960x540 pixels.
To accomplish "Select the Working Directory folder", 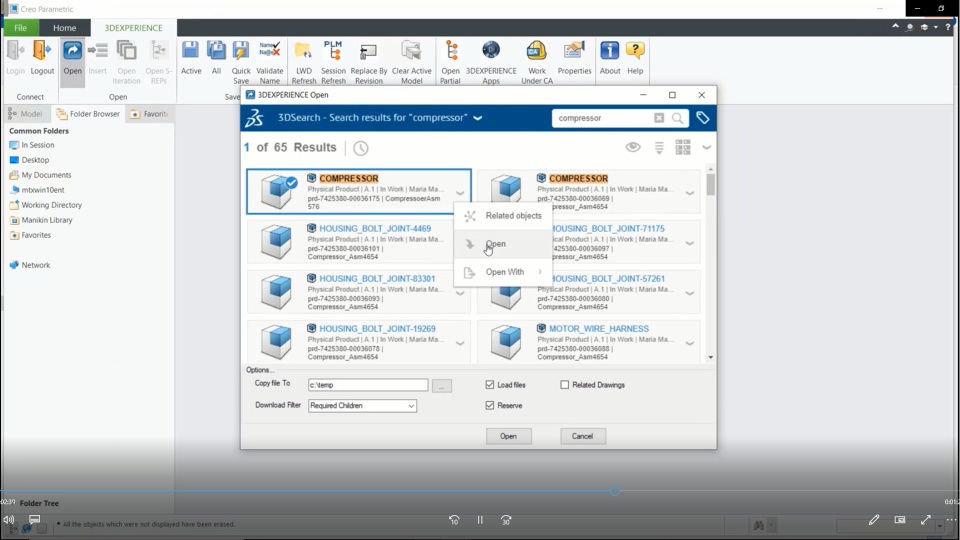I will click(45, 205).
